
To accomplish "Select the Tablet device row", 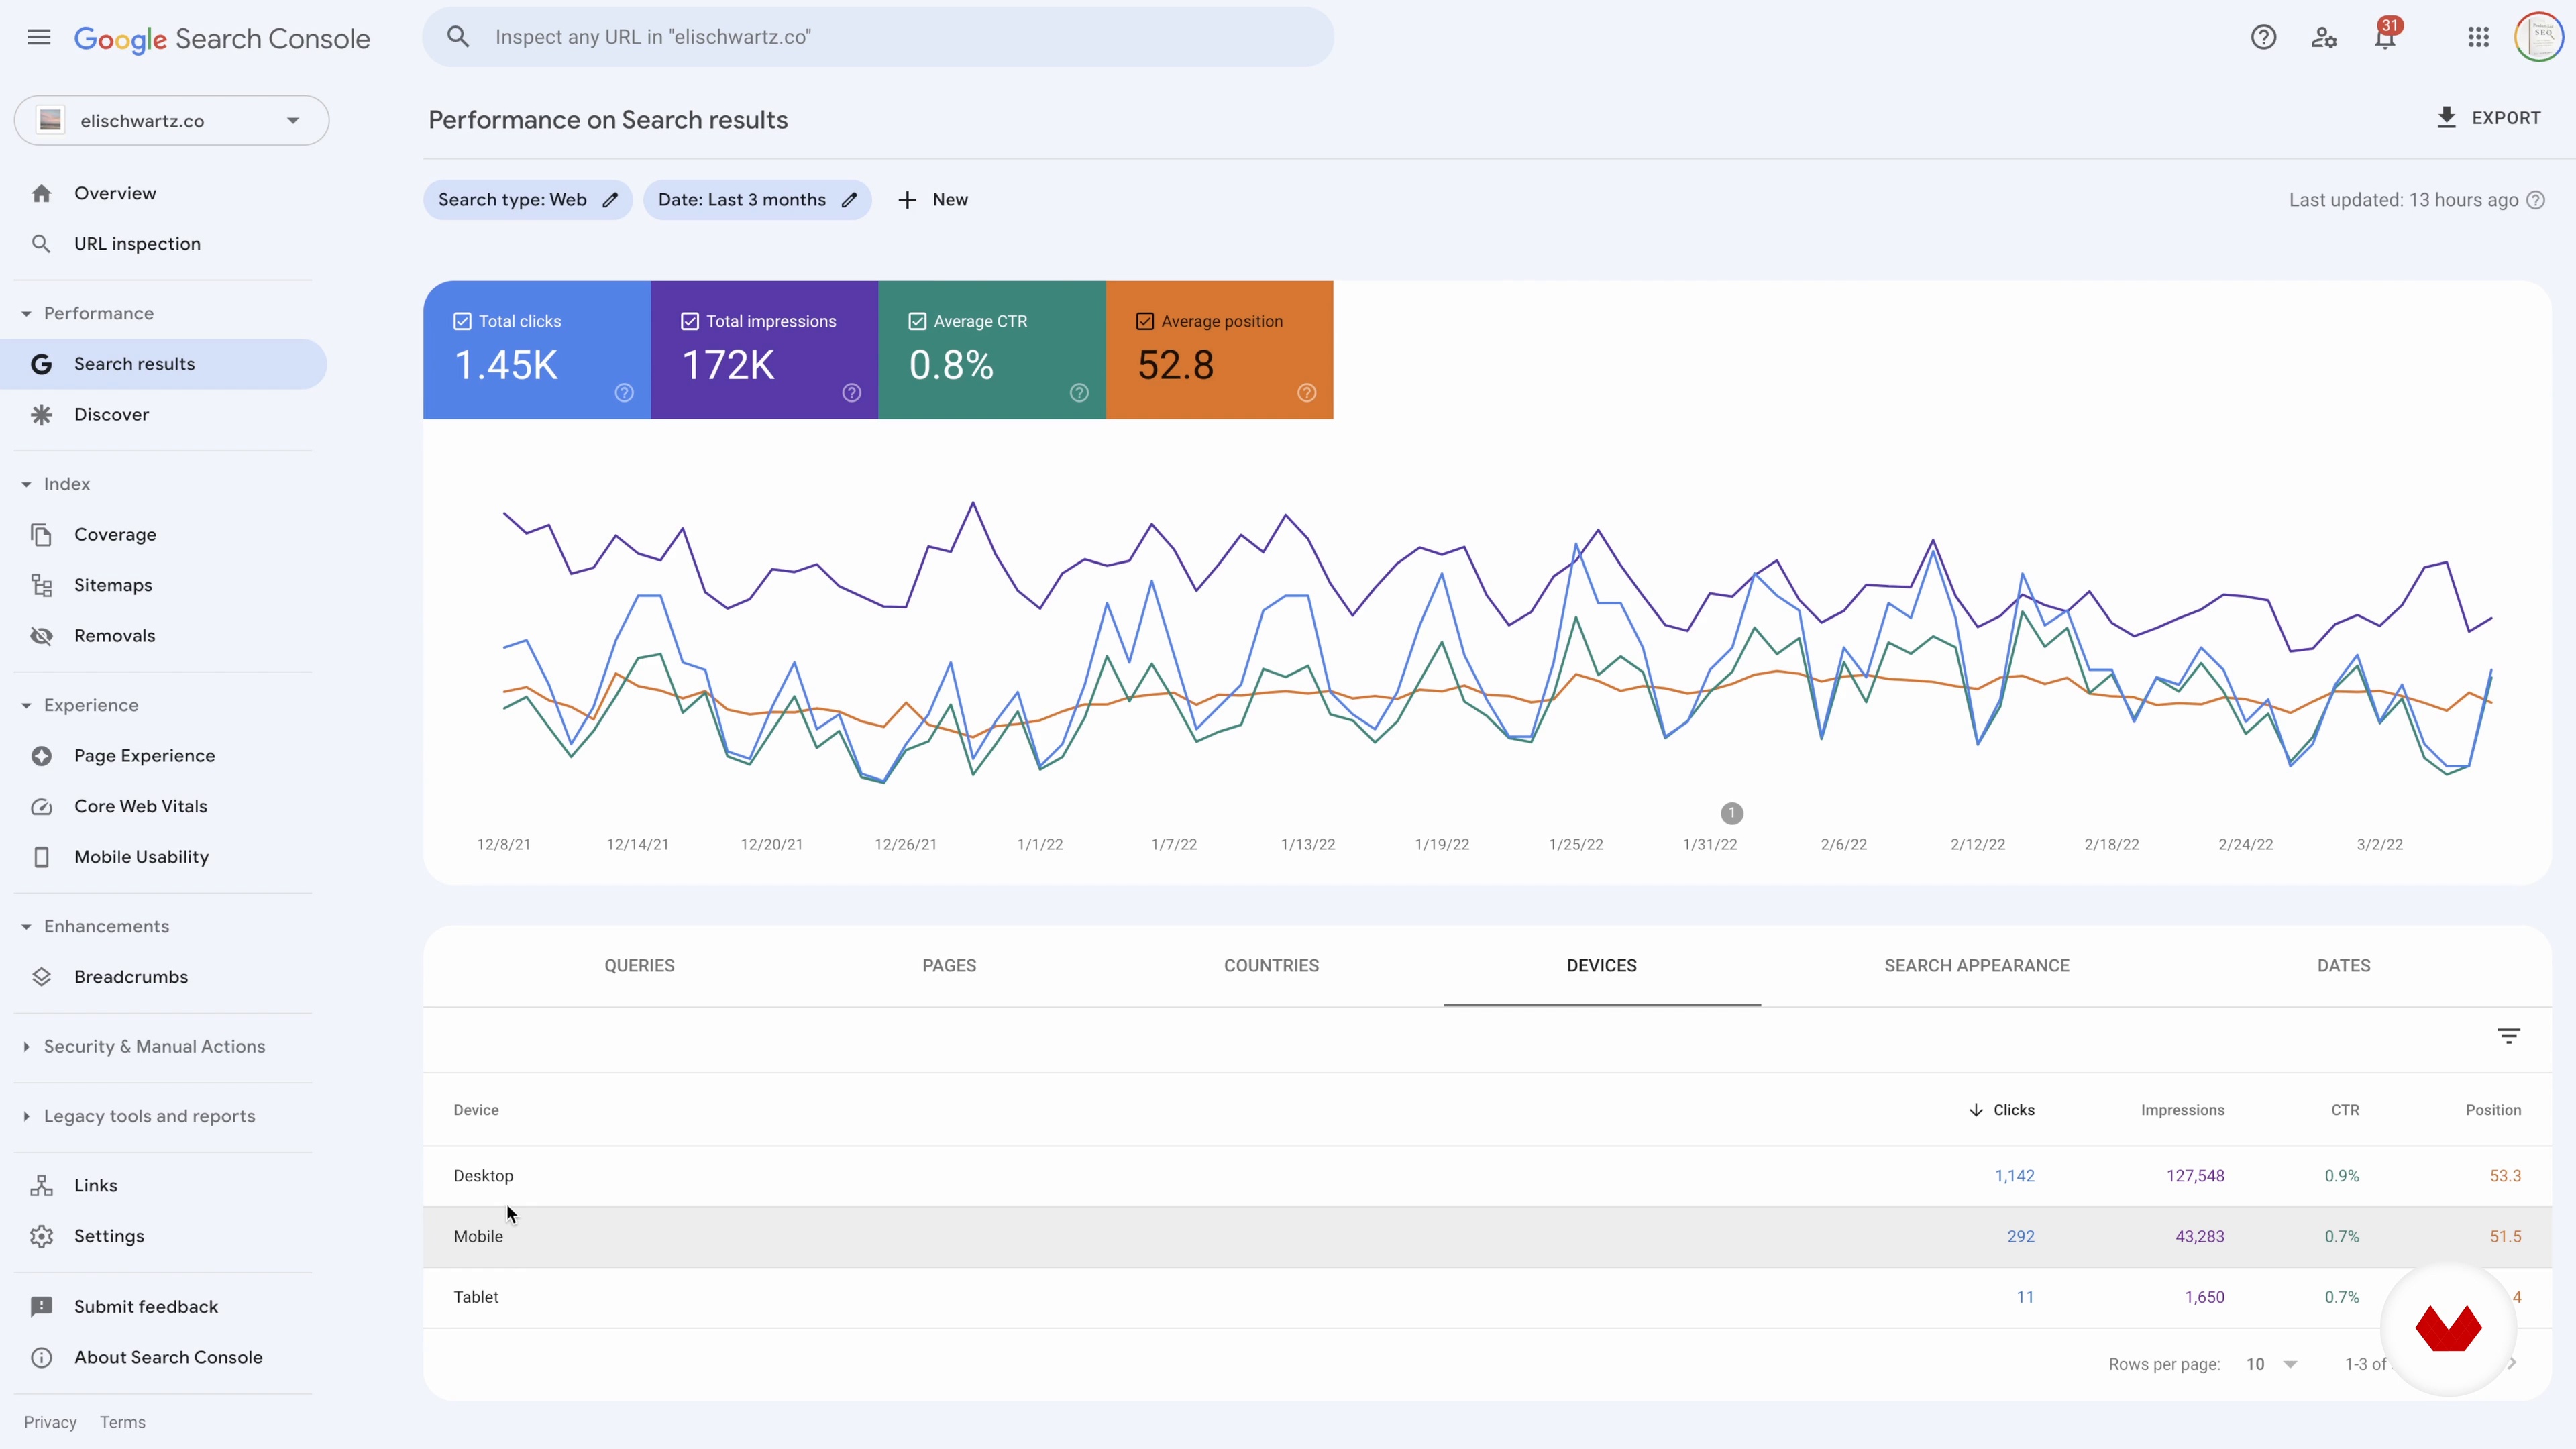I will [x=1487, y=1298].
